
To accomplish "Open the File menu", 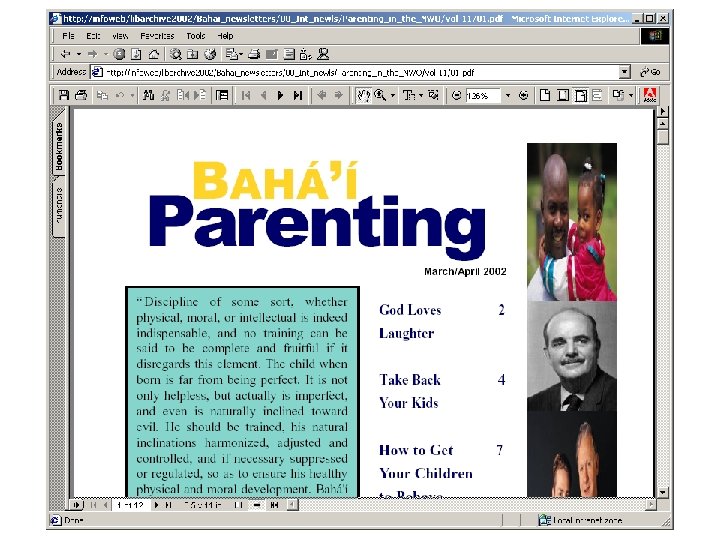I will 68,36.
